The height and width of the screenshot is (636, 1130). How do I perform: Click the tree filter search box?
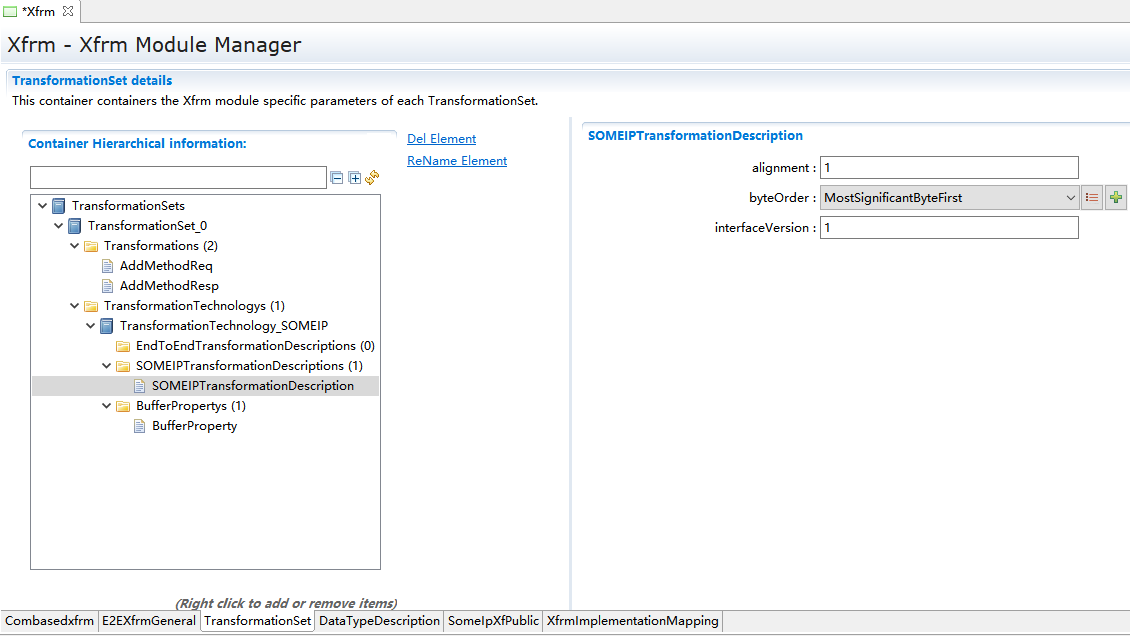tap(178, 178)
